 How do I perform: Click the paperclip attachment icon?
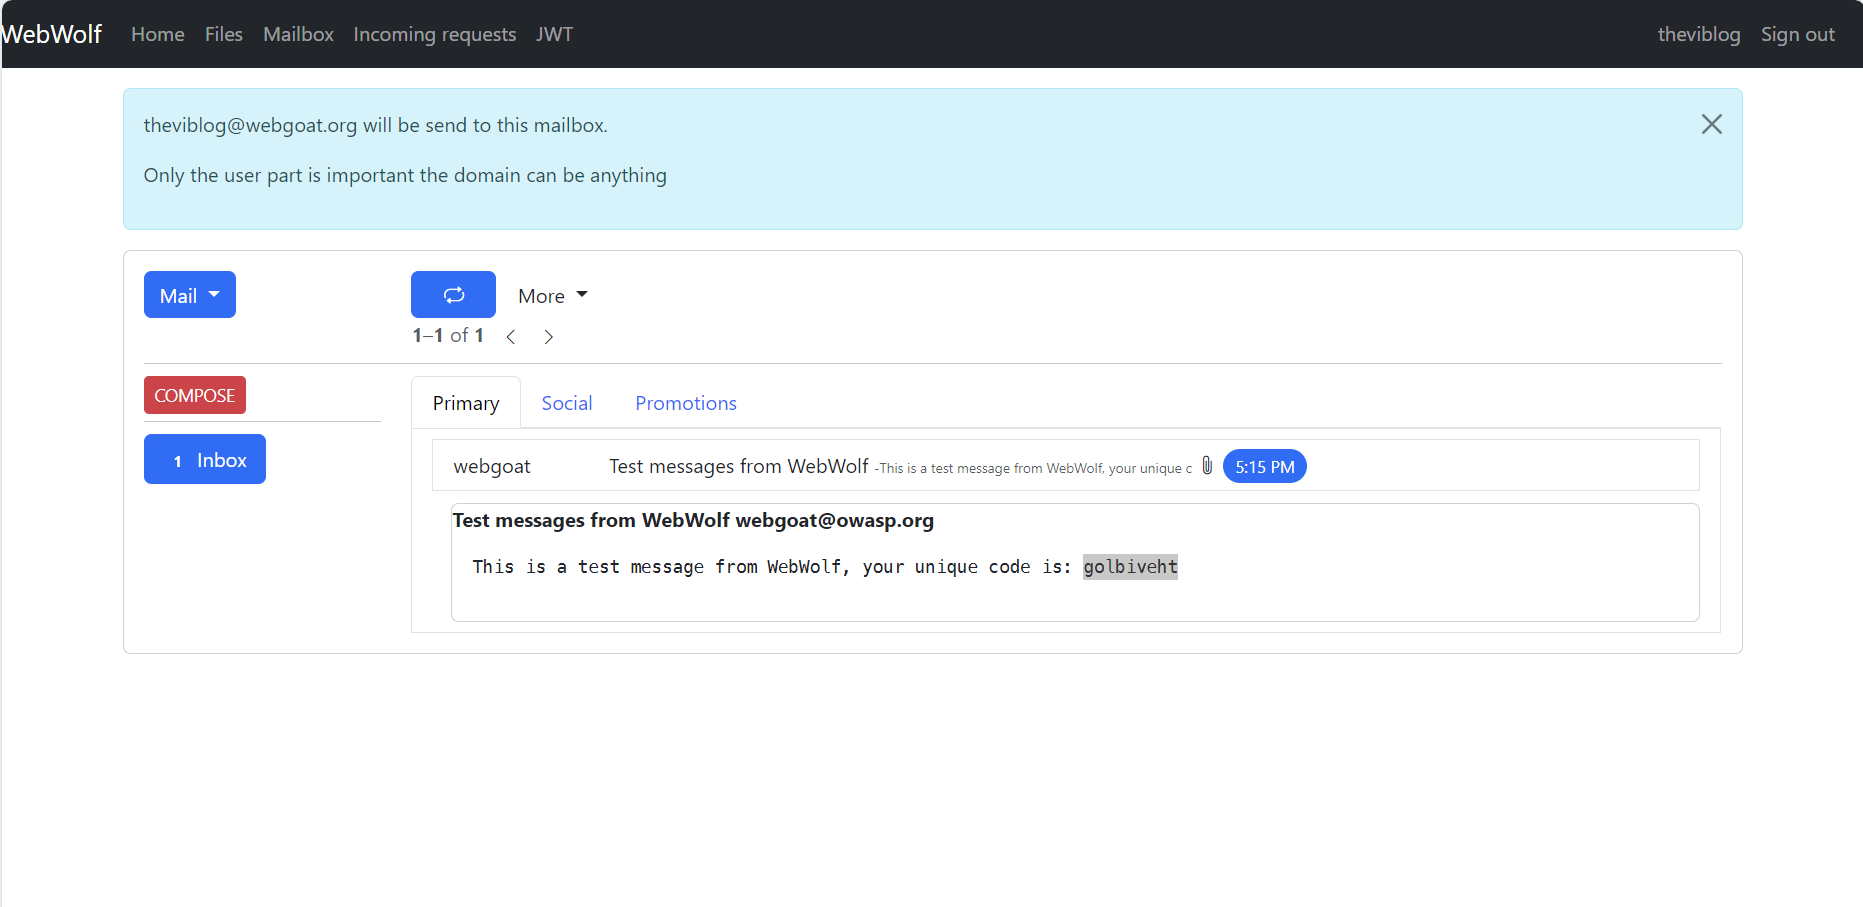coord(1207,466)
